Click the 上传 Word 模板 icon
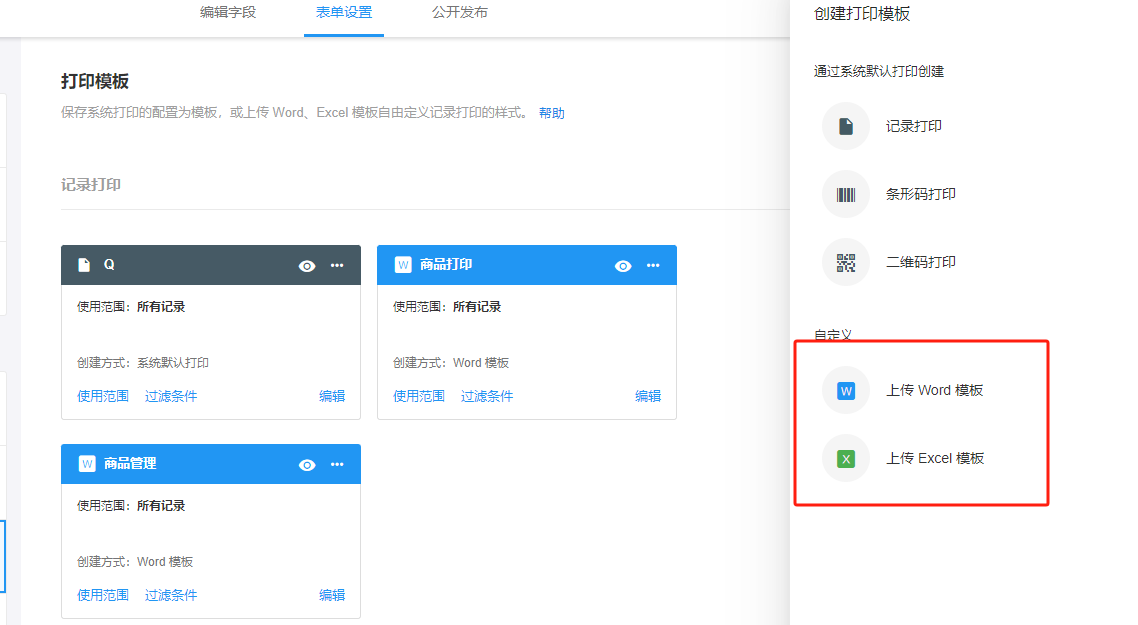 [846, 391]
